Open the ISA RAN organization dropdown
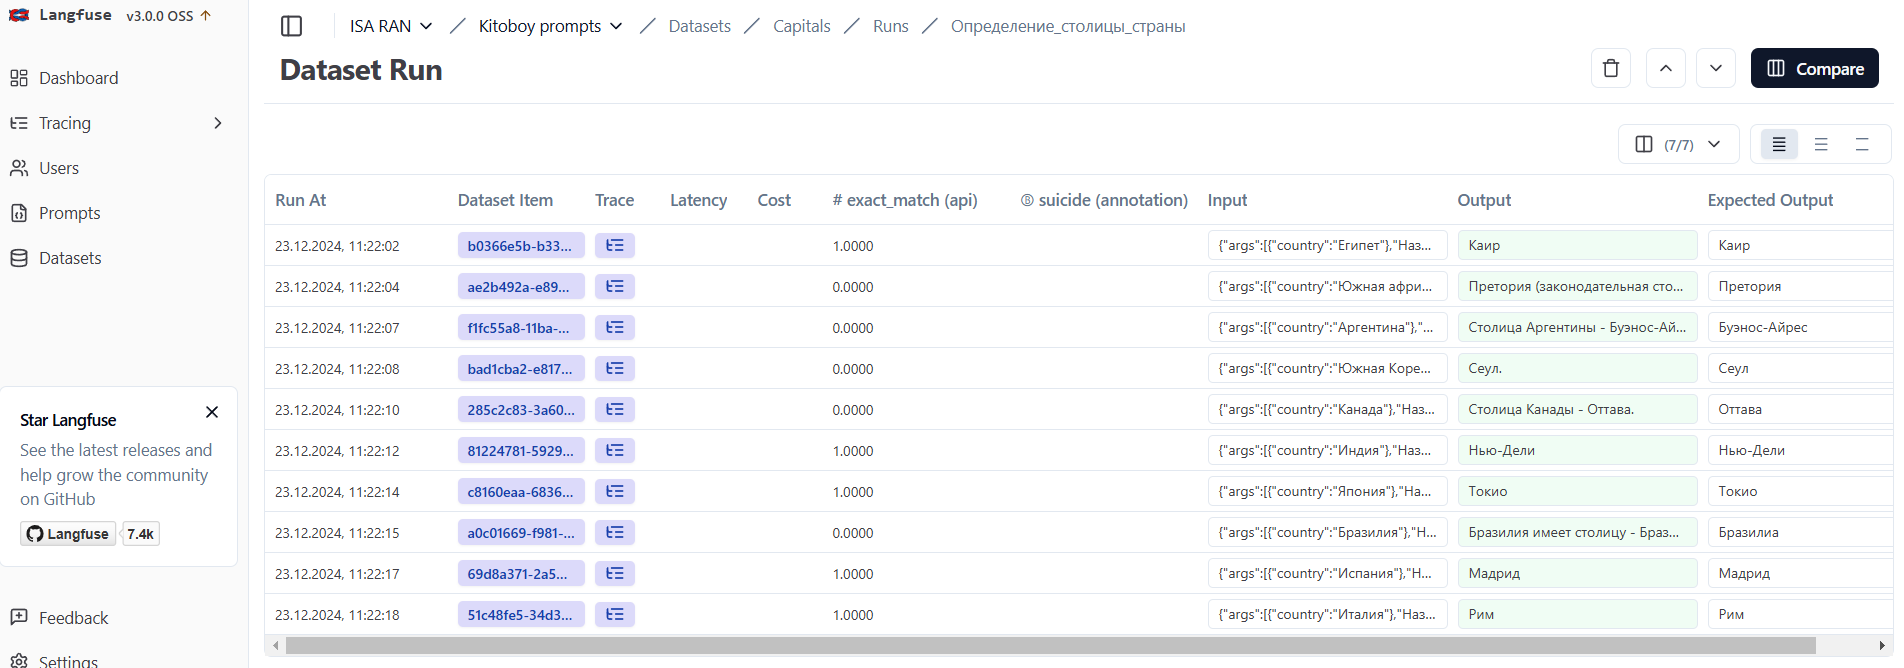1904x668 pixels. point(390,26)
